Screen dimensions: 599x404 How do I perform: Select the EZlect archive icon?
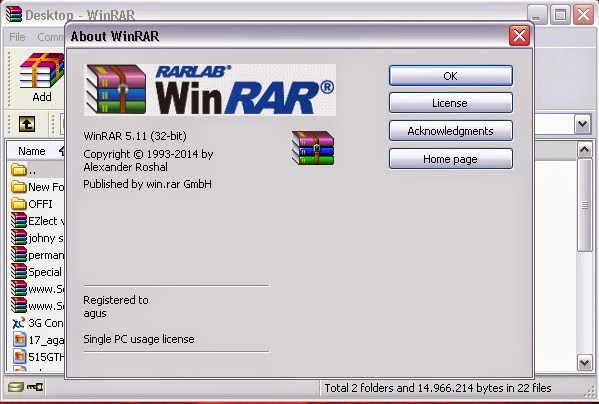19,220
